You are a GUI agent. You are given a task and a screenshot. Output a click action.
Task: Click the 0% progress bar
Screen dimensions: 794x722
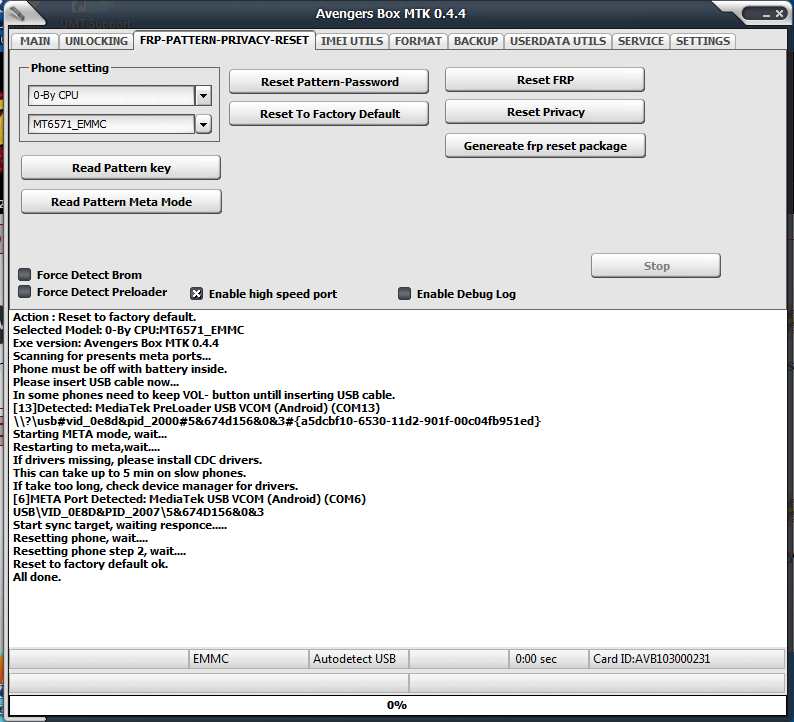point(397,705)
